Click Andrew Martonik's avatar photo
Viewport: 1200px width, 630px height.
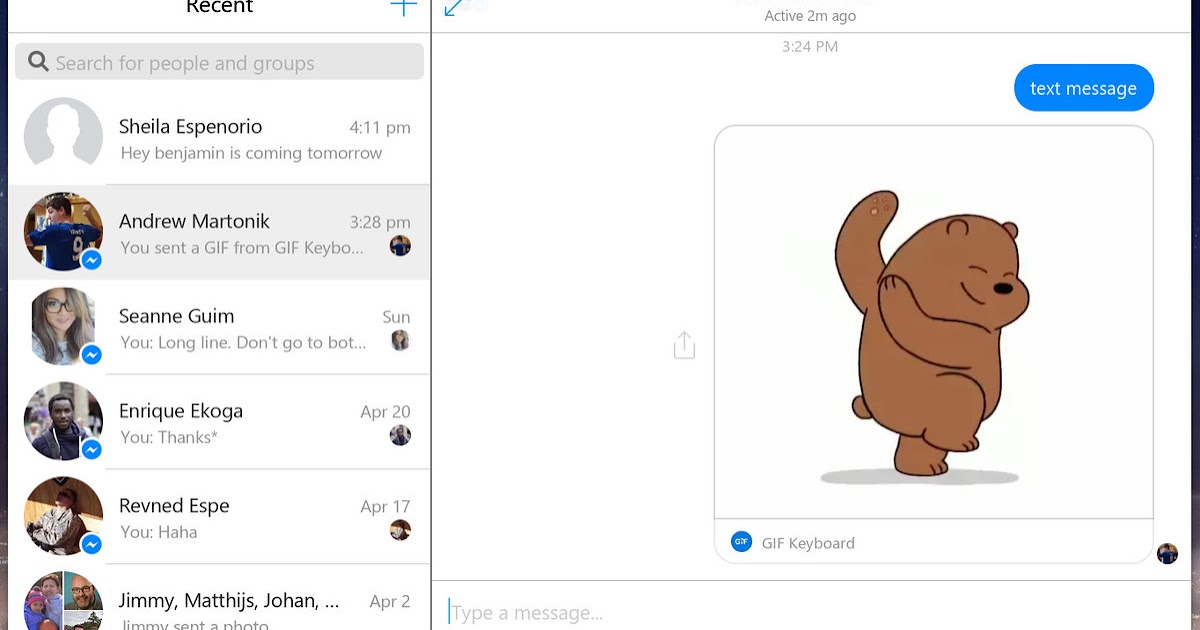[x=63, y=232]
